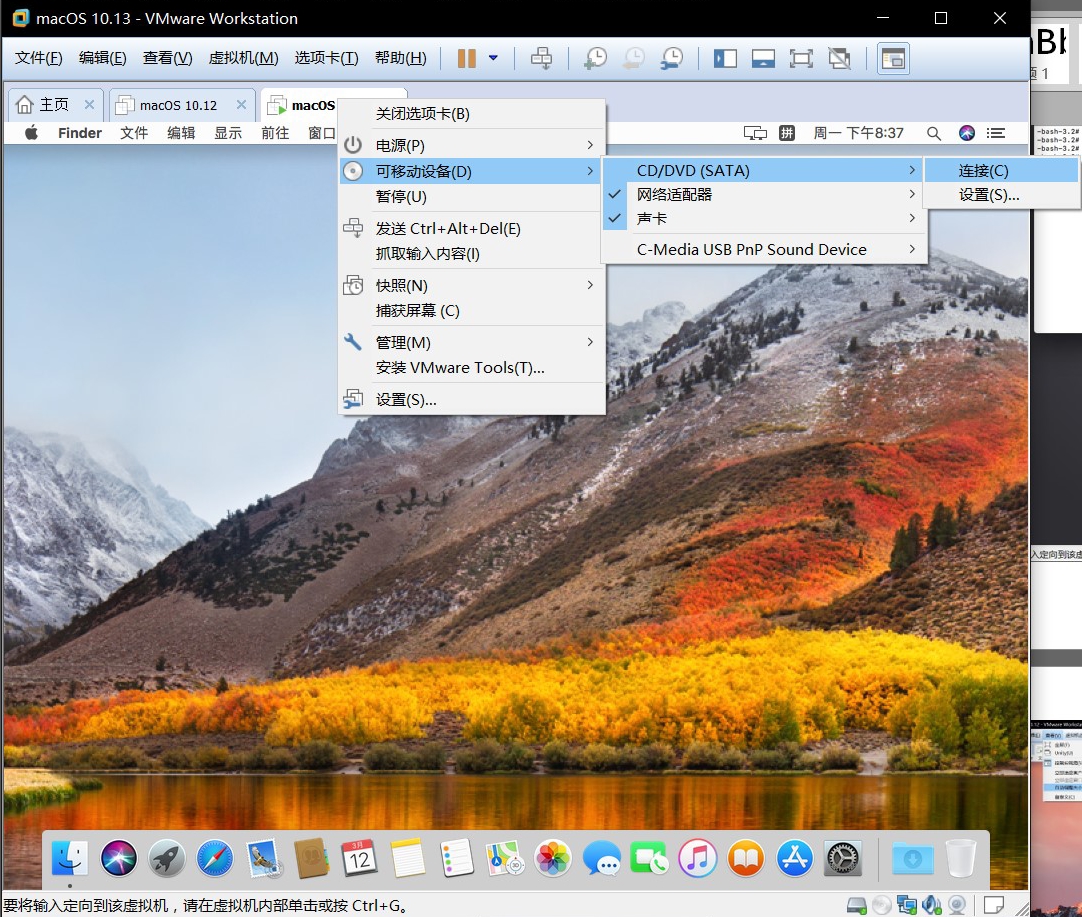
Task: Expand the 可移动设备(D) submenu
Action: click(472, 171)
